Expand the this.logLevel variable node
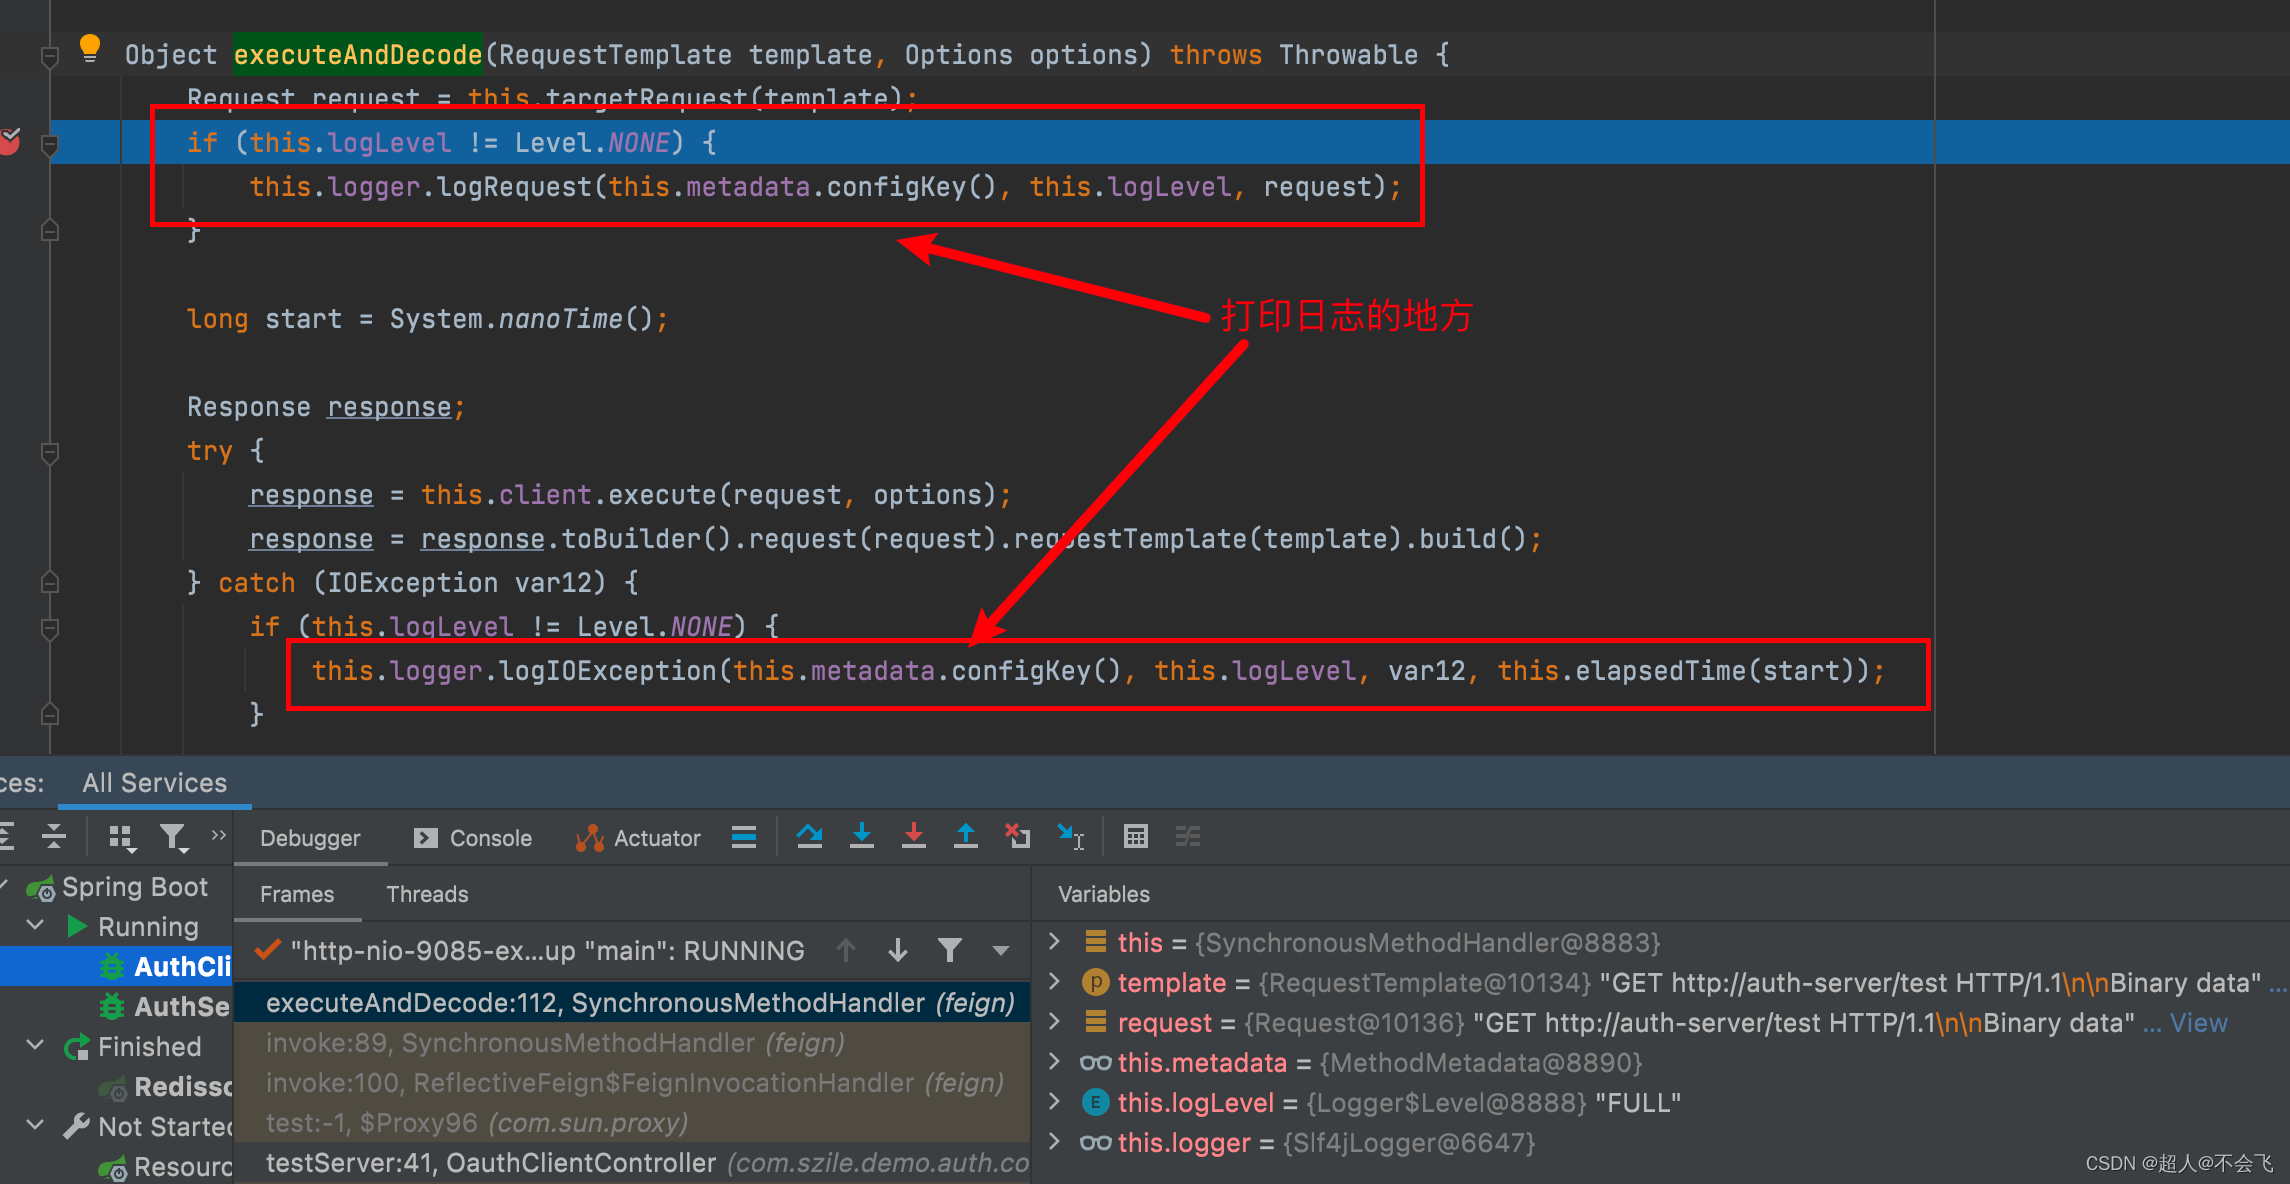The height and width of the screenshot is (1184, 2290). pyautogui.click(x=1054, y=1101)
